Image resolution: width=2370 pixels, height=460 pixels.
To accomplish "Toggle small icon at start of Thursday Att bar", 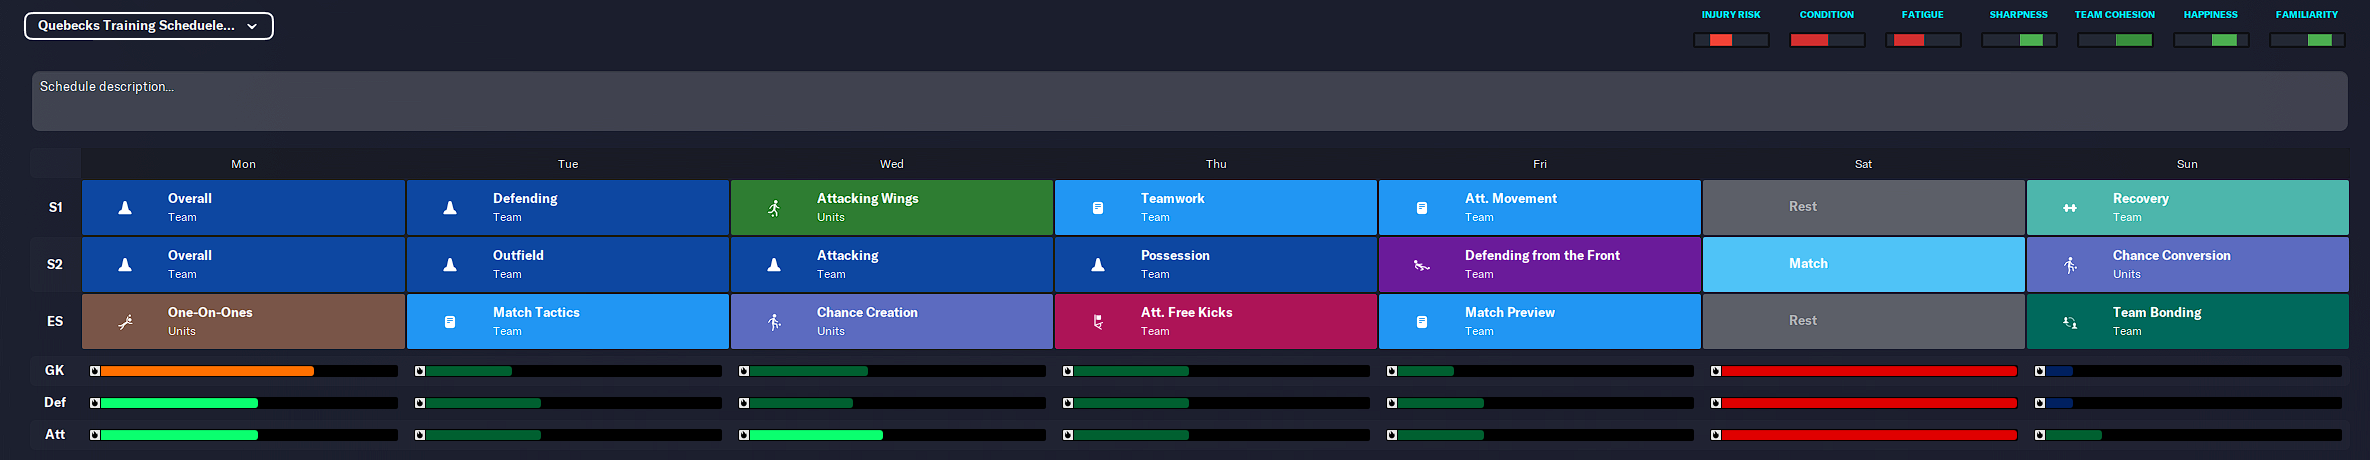I will point(1068,435).
